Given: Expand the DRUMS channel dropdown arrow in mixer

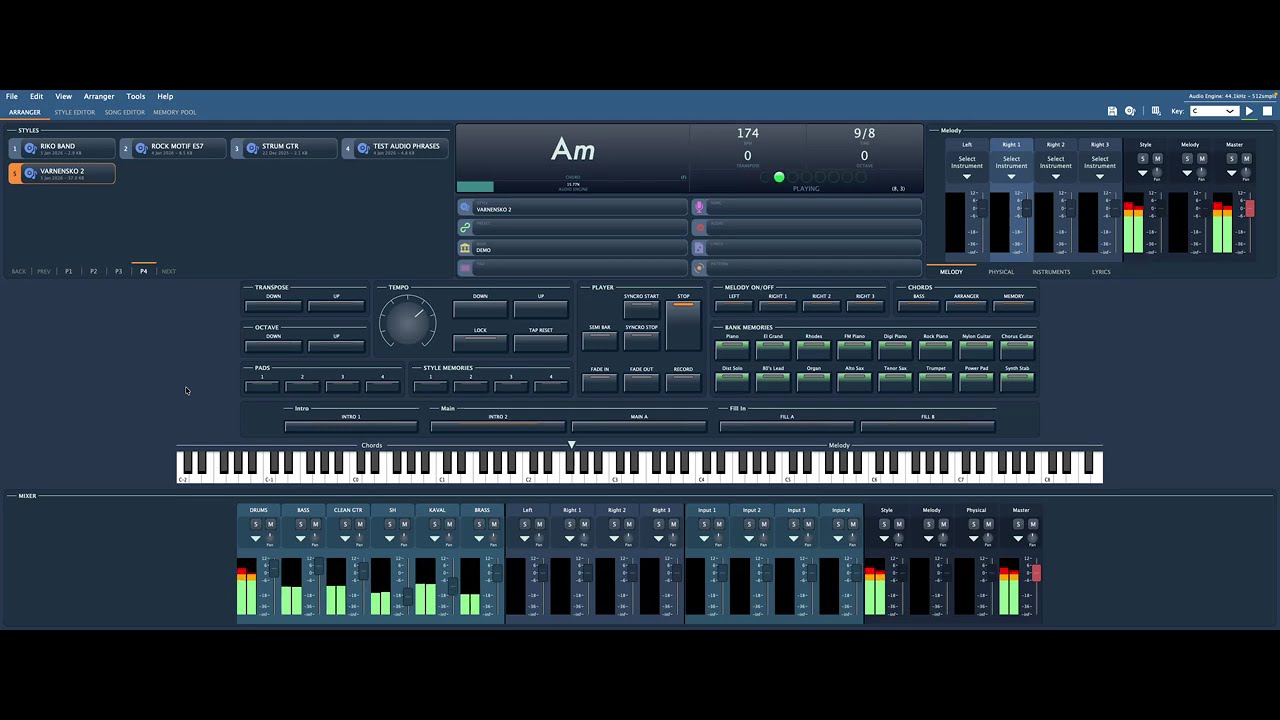Looking at the screenshot, I should coord(255,539).
